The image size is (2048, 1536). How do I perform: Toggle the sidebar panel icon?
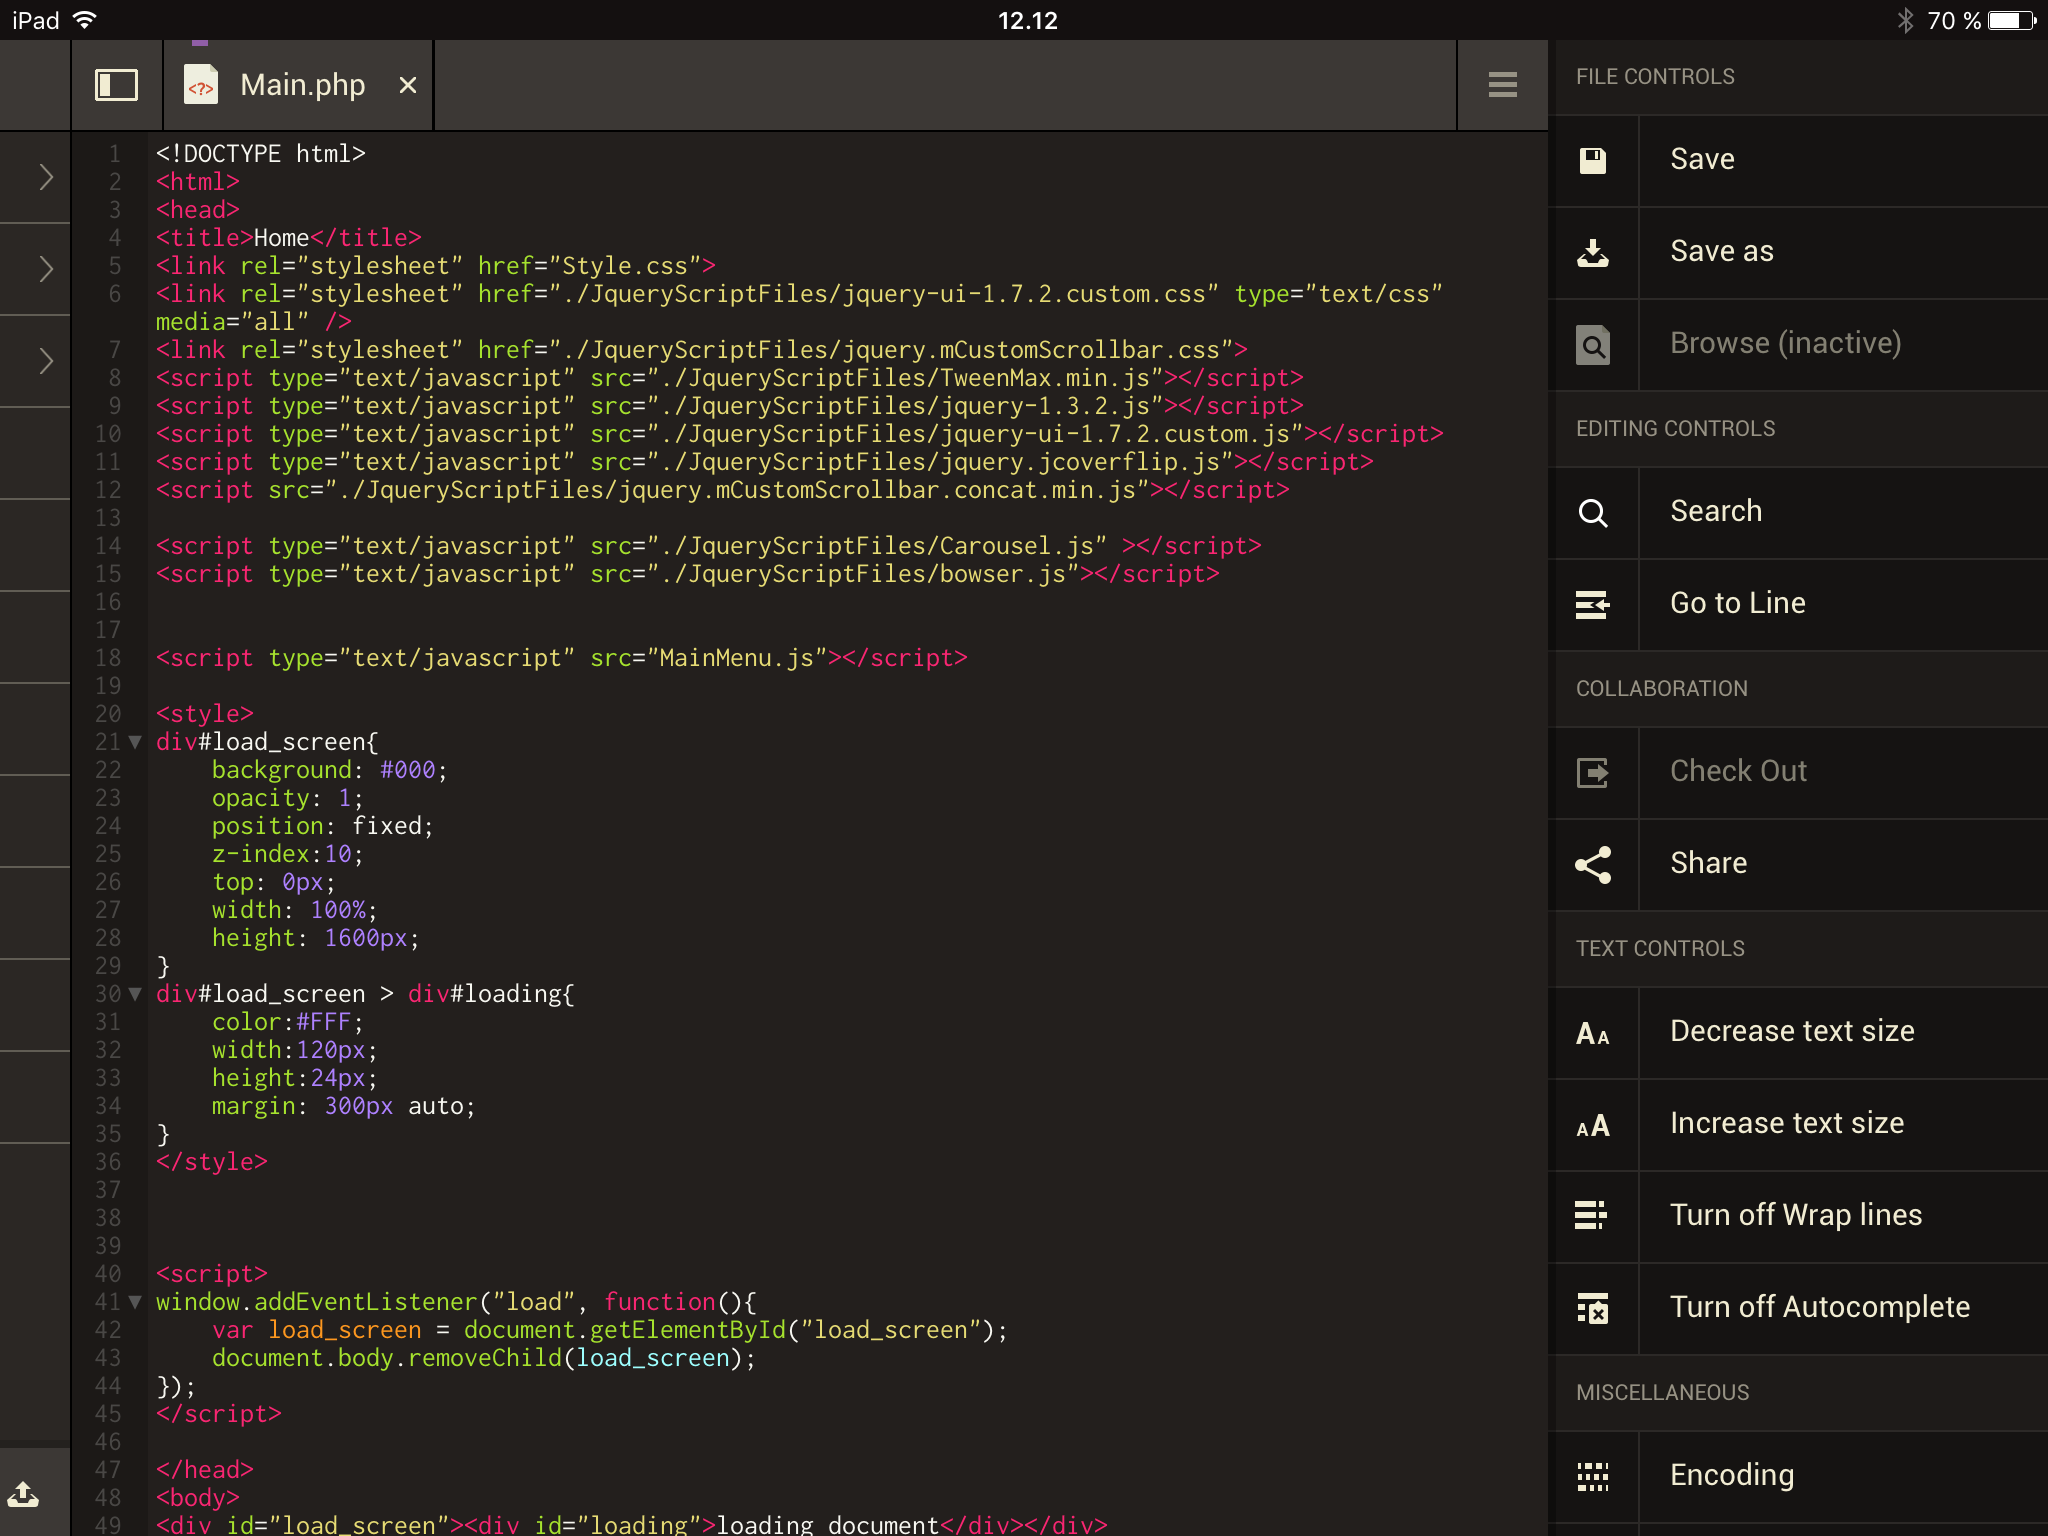coord(116,85)
